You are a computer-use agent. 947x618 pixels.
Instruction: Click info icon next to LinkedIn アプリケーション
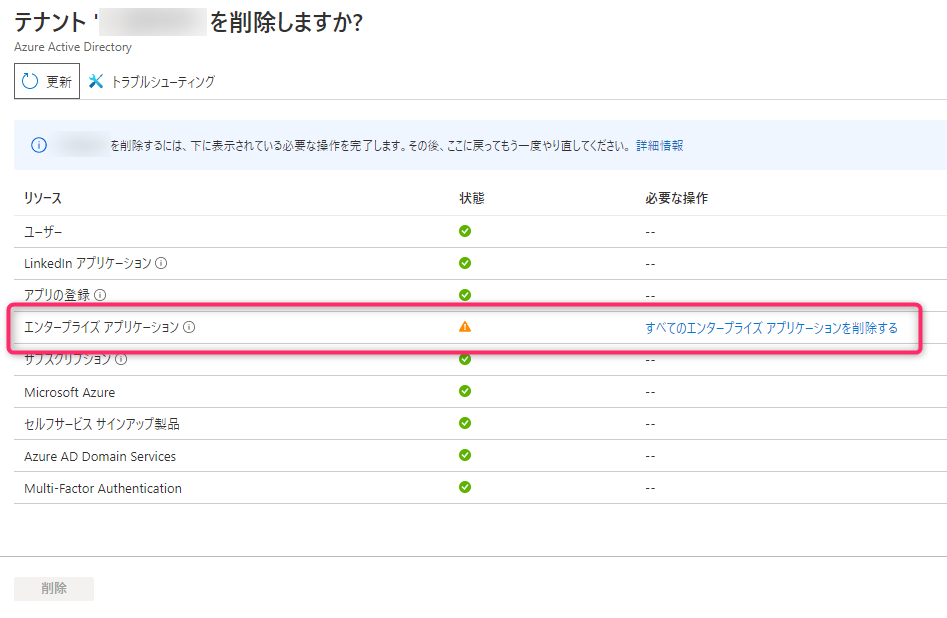click(161, 263)
